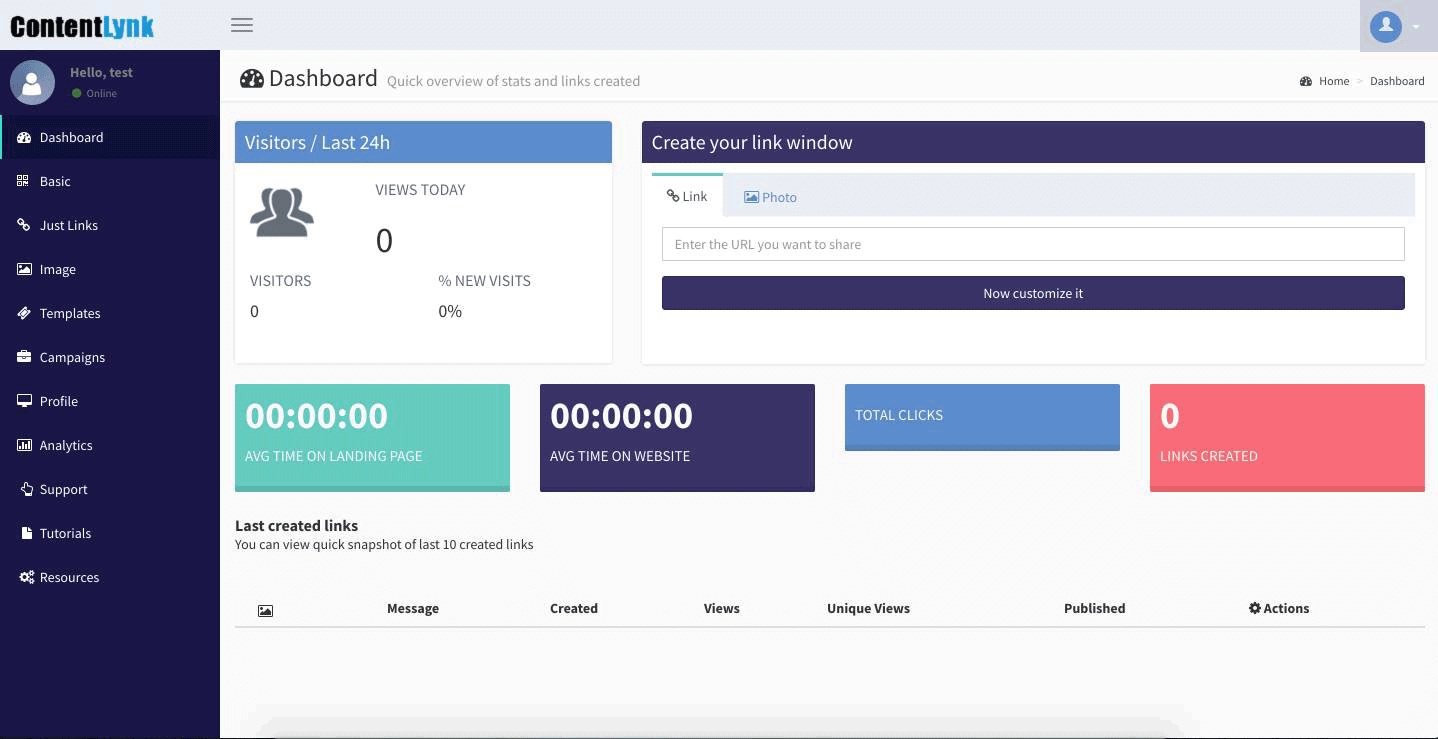Click the Resources gears icon
The image size is (1438, 739).
coord(26,577)
